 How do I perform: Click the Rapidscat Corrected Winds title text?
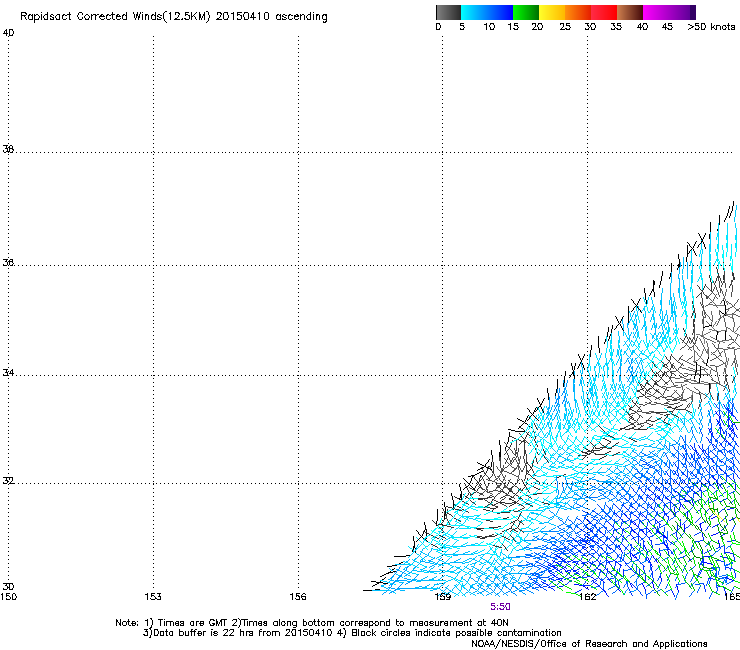coord(174,17)
